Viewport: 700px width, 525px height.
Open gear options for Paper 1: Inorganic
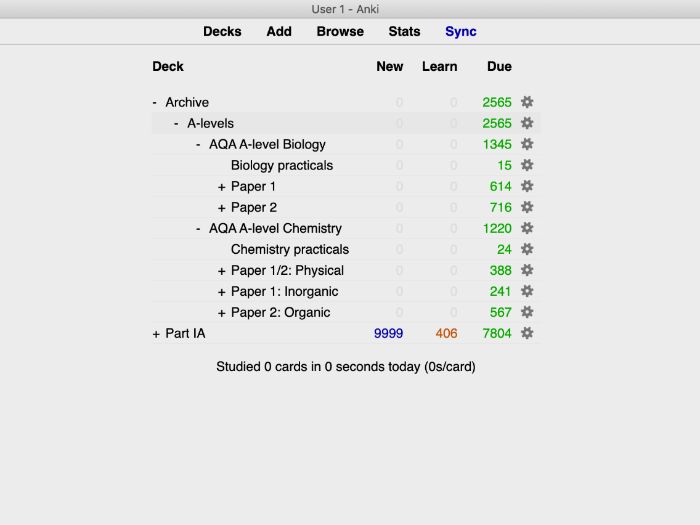527,291
